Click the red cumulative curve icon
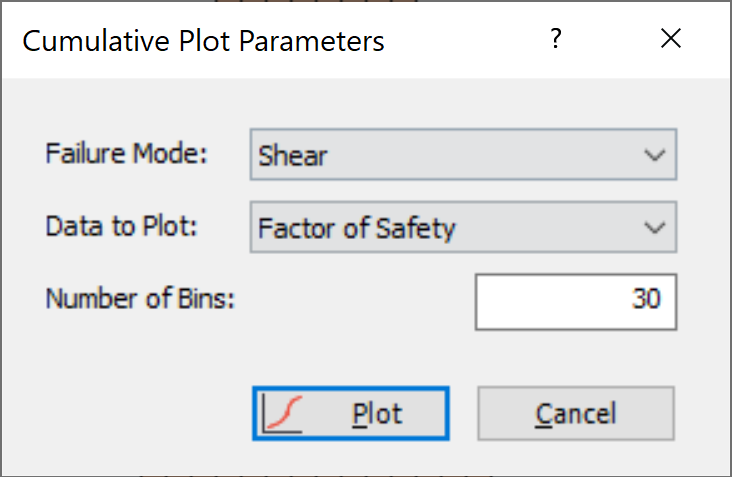 [x=282, y=414]
